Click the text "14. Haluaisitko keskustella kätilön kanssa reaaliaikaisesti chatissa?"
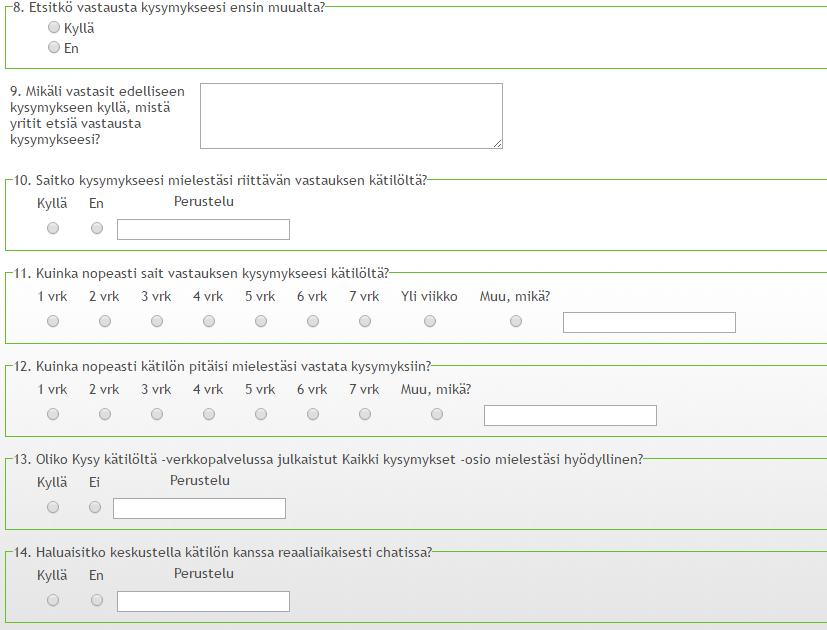 click(x=223, y=552)
